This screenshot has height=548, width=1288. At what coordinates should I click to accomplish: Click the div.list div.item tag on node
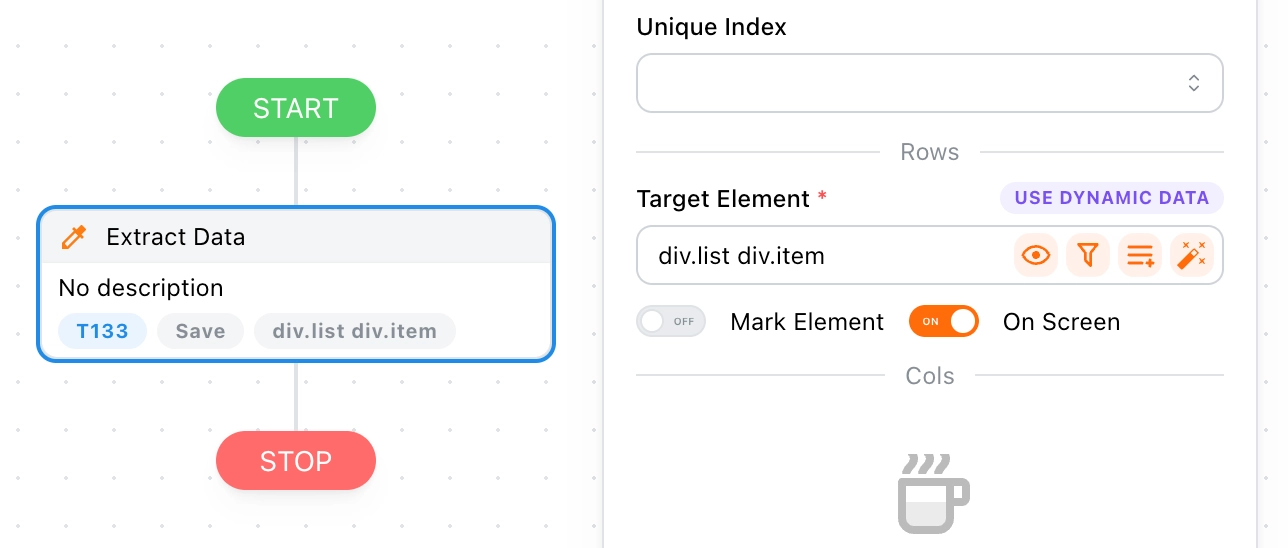[355, 331]
